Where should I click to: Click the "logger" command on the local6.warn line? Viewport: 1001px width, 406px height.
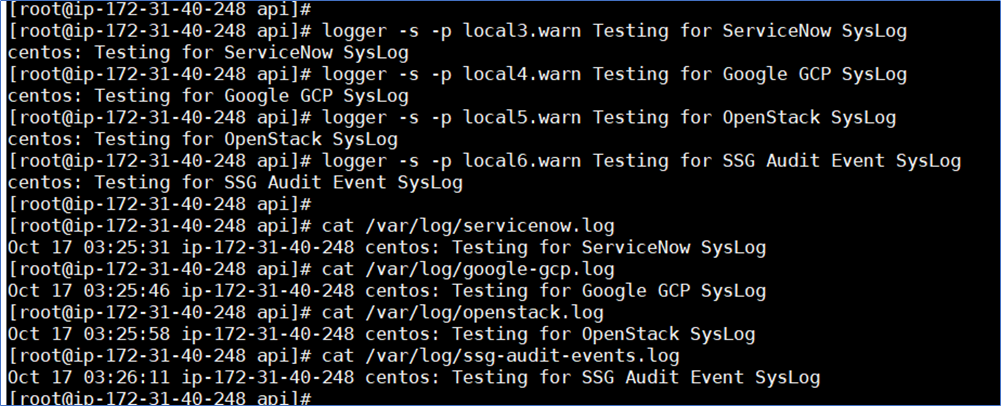(x=358, y=160)
